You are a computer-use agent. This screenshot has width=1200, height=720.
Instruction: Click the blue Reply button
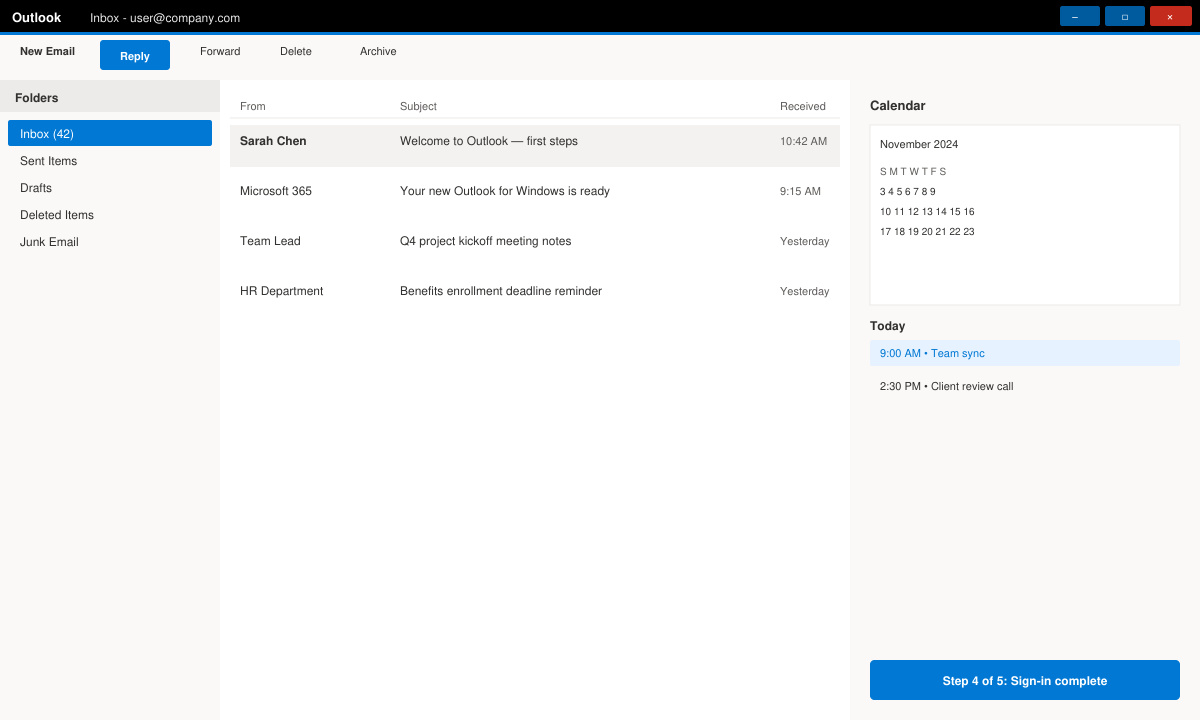135,55
